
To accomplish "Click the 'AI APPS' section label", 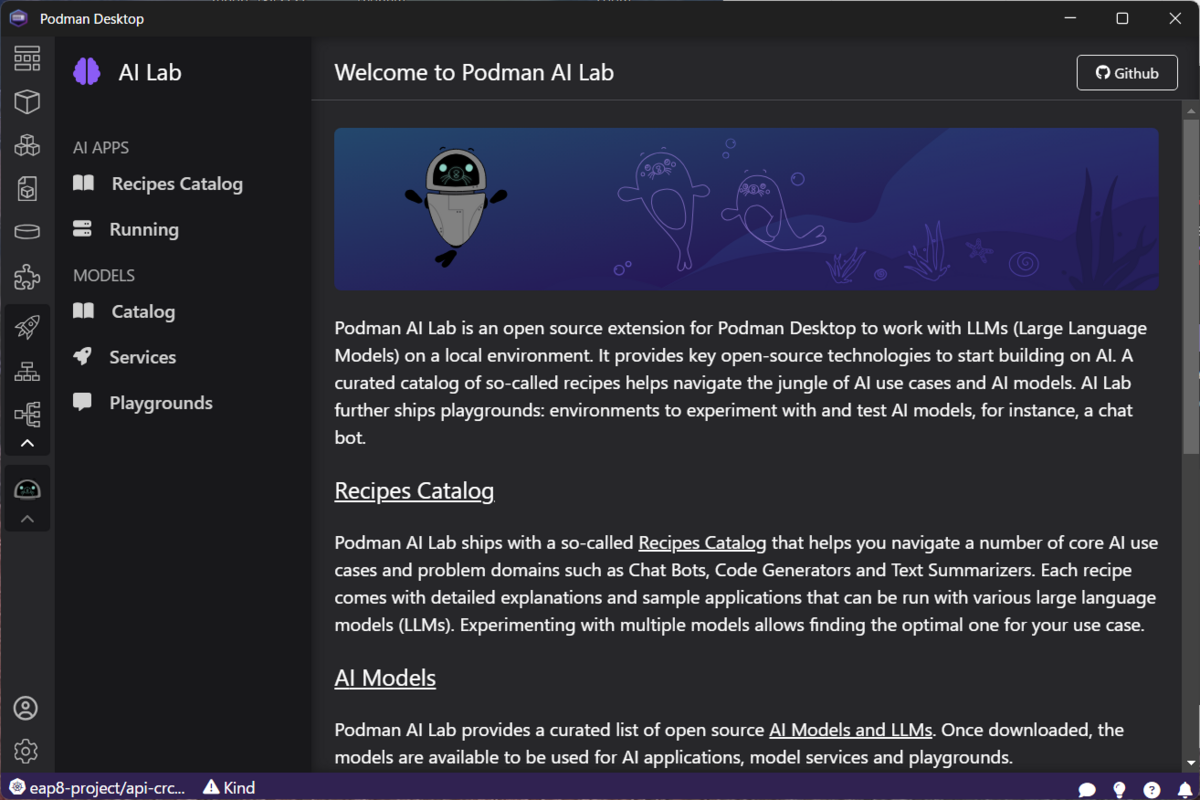I will pos(101,147).
